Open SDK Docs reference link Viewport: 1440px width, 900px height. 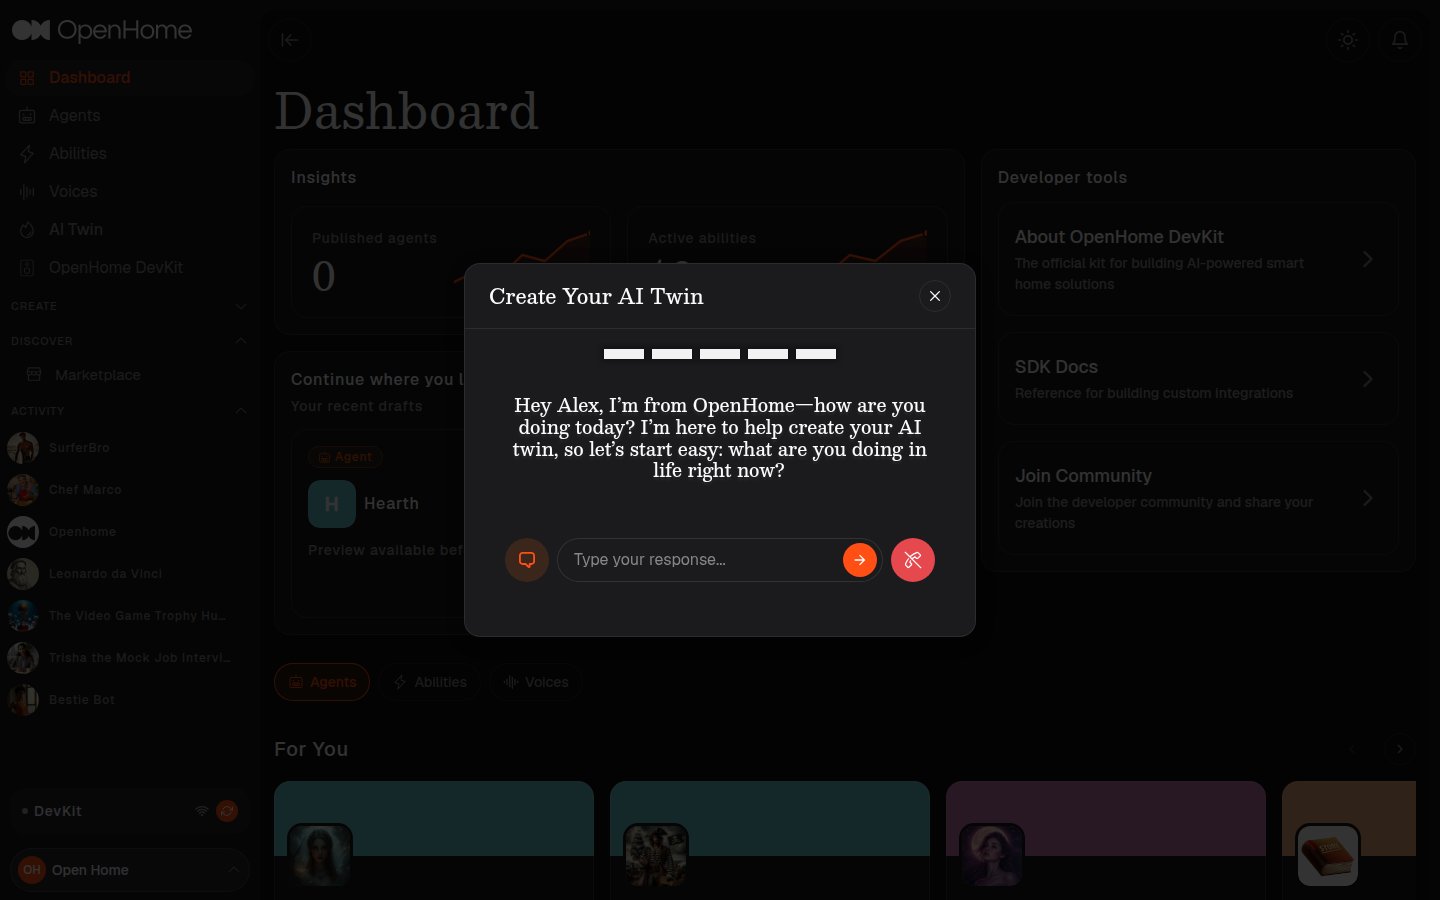pyautogui.click(x=1198, y=379)
